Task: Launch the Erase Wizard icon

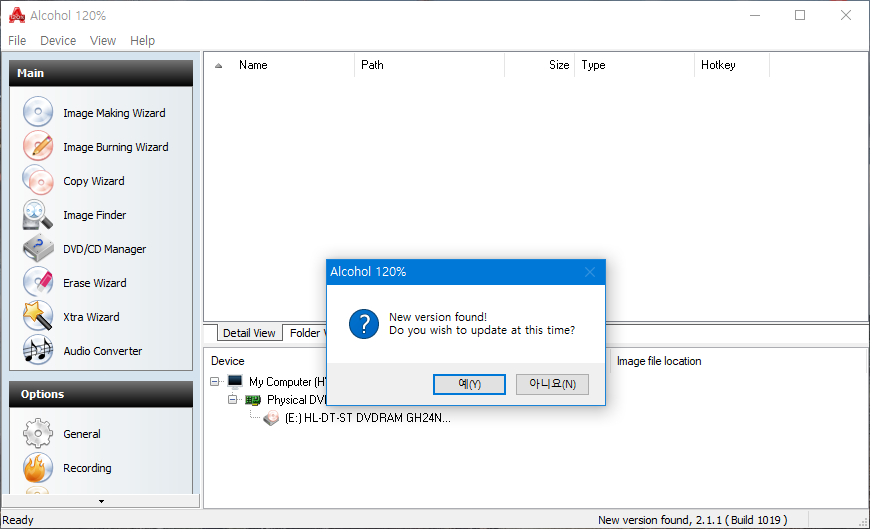Action: 38,283
